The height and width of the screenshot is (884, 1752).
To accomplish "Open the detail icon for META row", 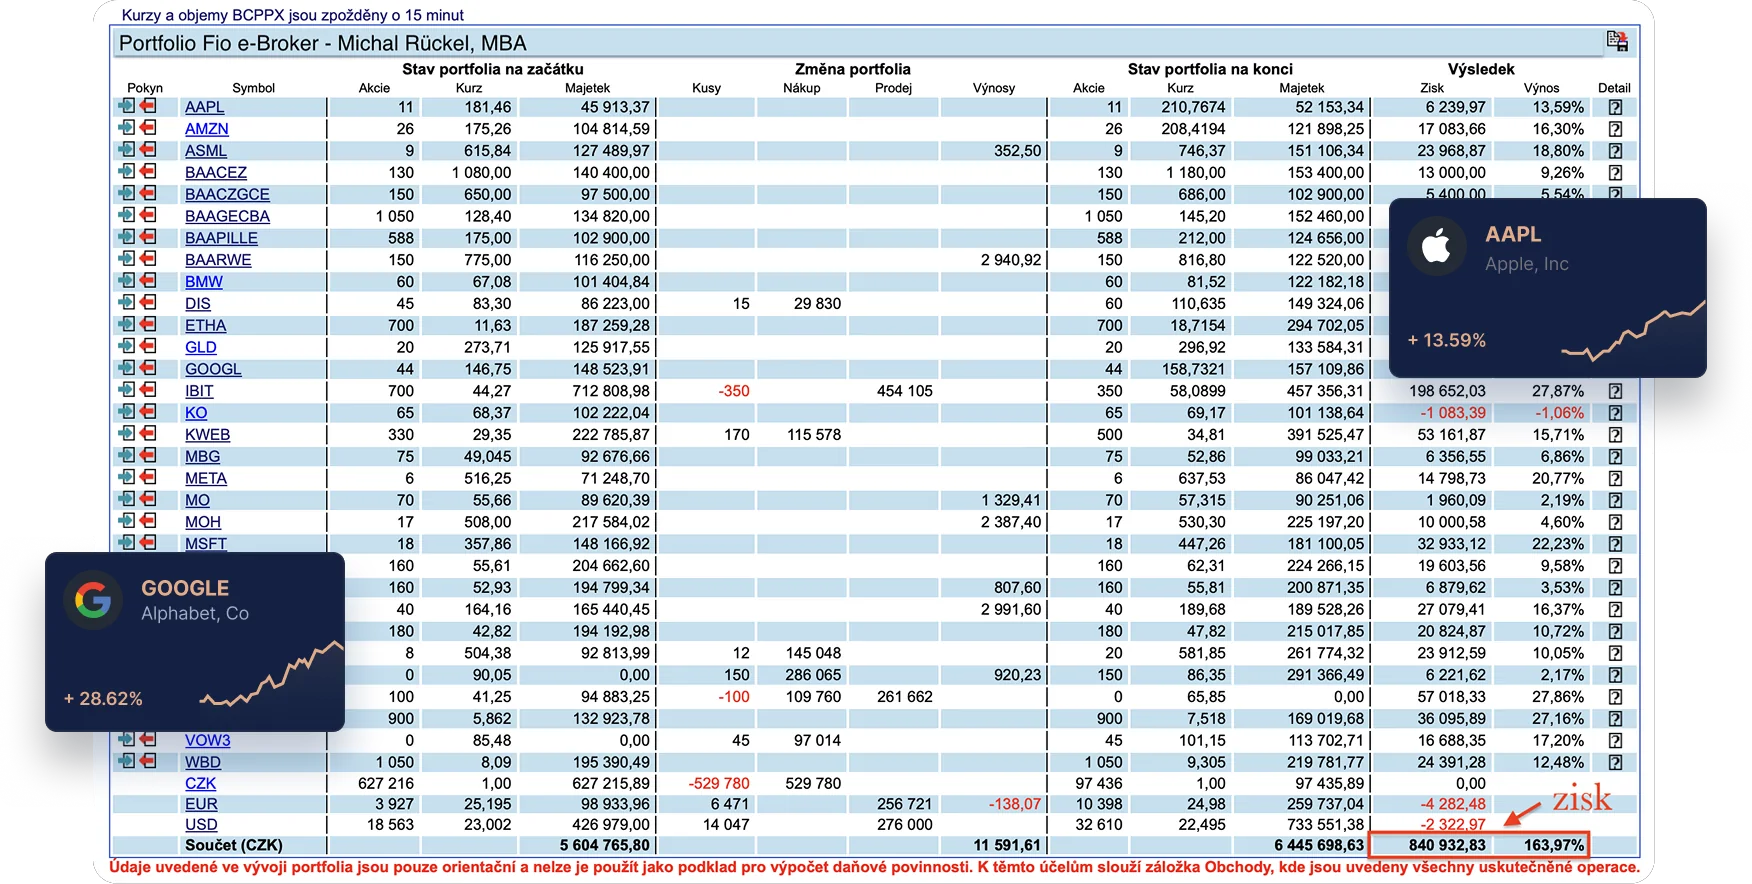I will click(x=1615, y=479).
